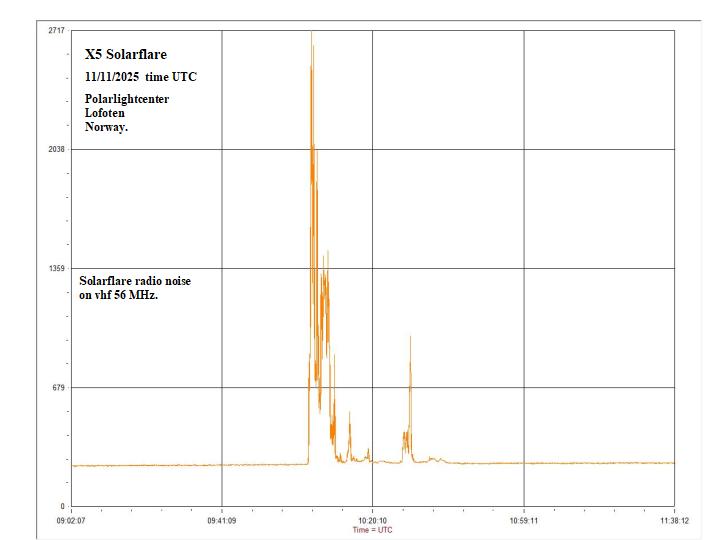Click the Norway text line
This screenshot has width=720, height=540.
tap(107, 127)
